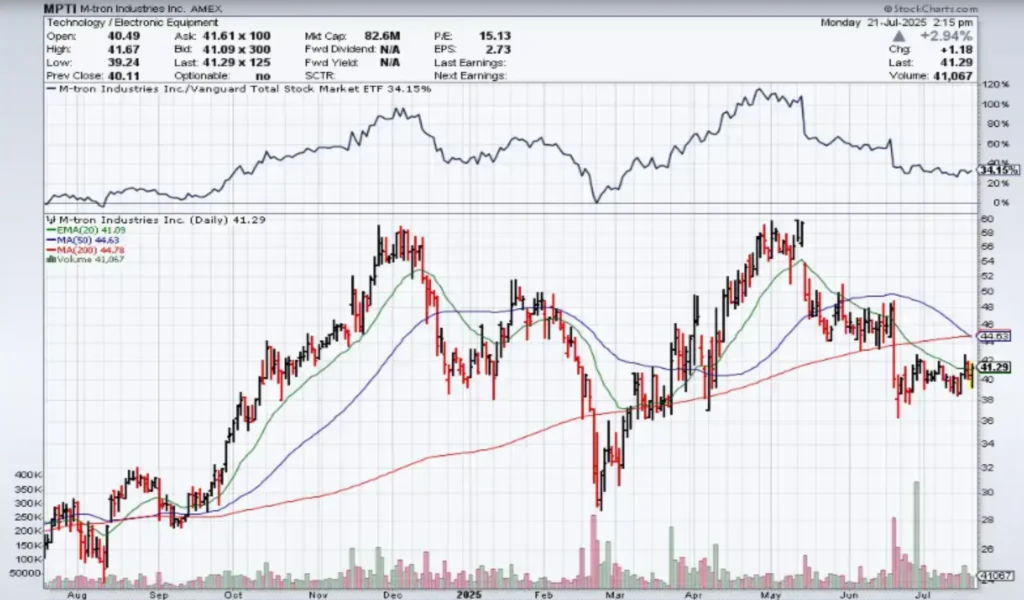1024x600 pixels.
Task: Click the Low value 39.24
Action: click(123, 63)
